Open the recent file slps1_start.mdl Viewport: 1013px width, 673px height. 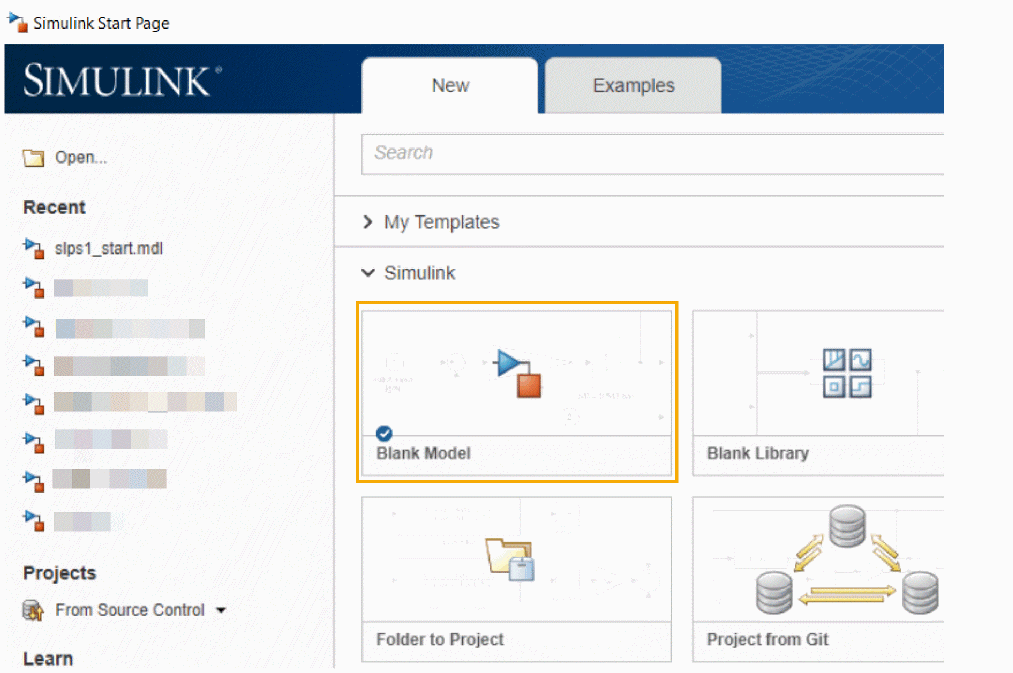pos(109,249)
